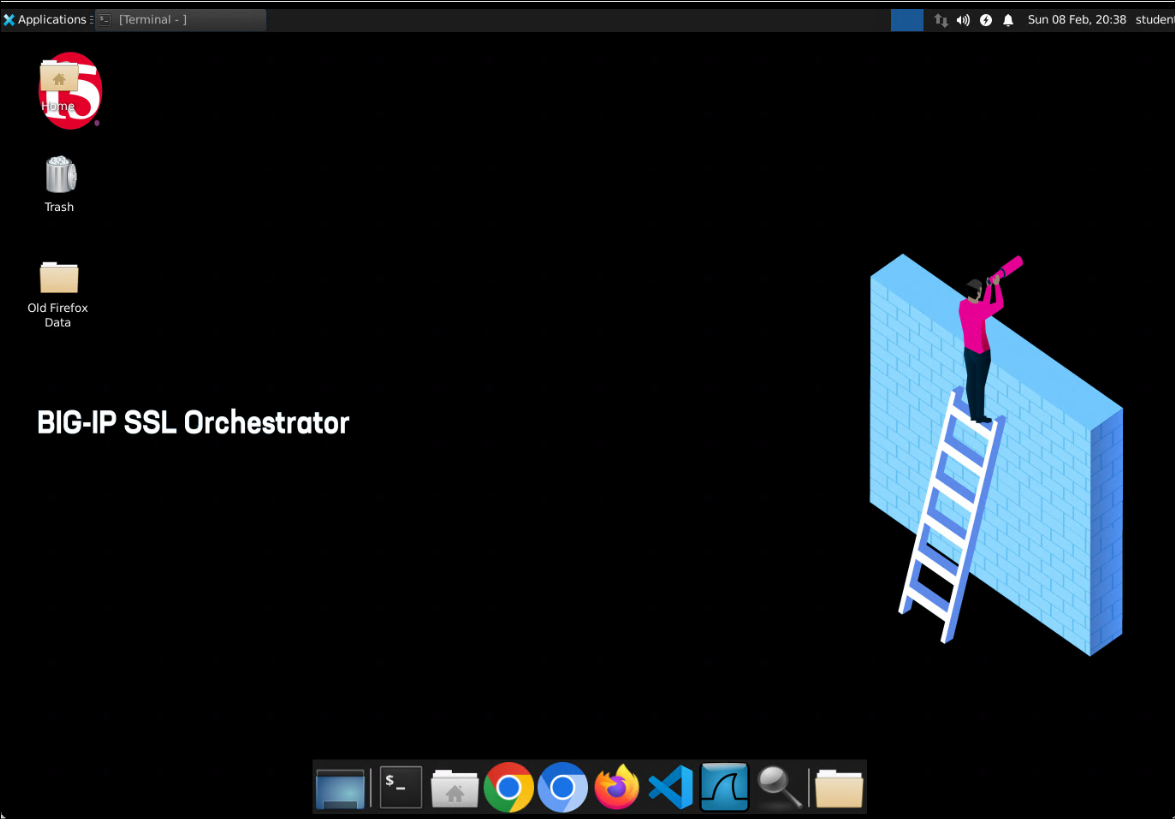The width and height of the screenshot is (1175, 819).
Task: Click the clock showing Sun 08 Feb, 20:38
Action: click(x=1076, y=19)
